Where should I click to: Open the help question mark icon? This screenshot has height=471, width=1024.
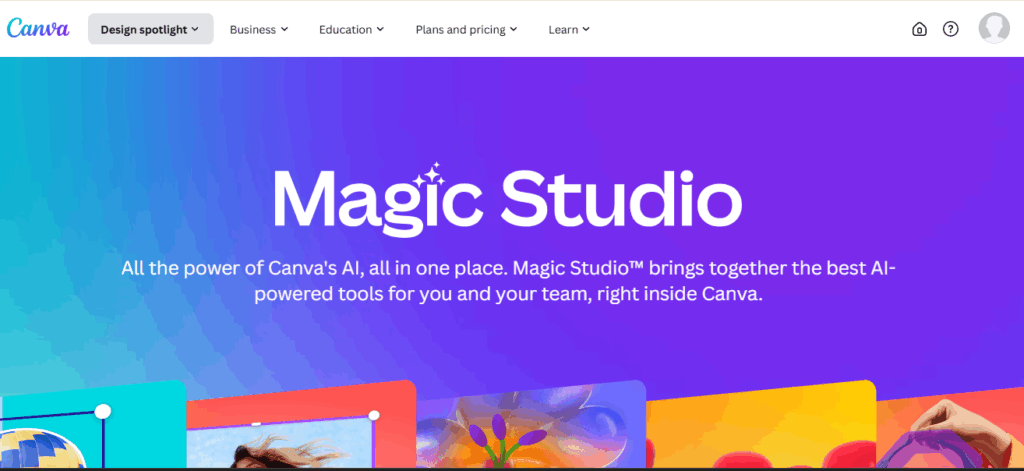pos(951,29)
